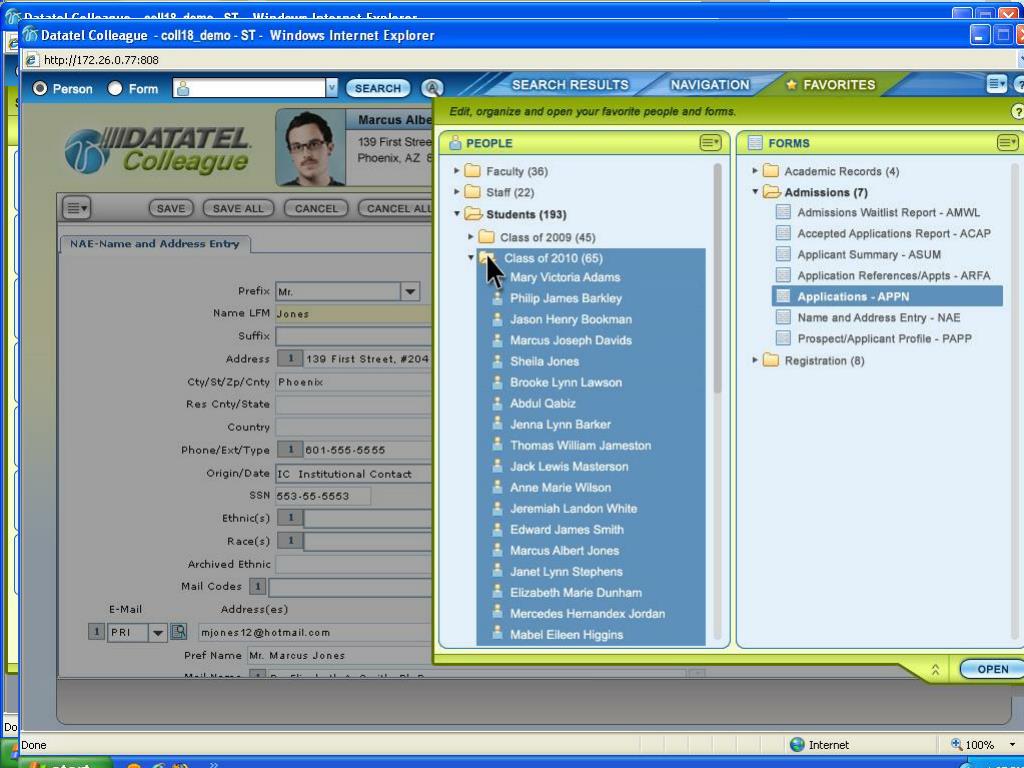Open the Prefix dropdown arrow
Image resolution: width=1024 pixels, height=768 pixels.
410,291
